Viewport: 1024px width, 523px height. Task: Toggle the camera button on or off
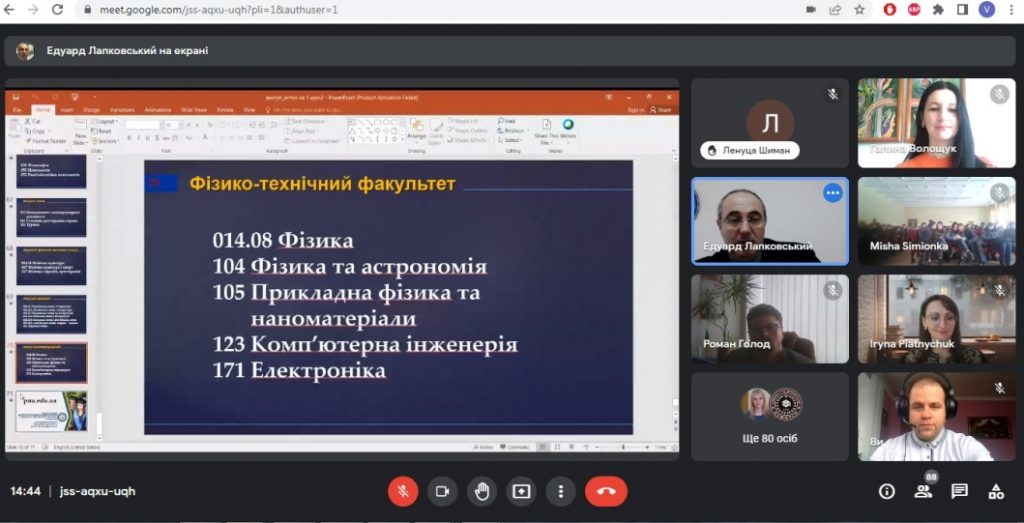(442, 492)
